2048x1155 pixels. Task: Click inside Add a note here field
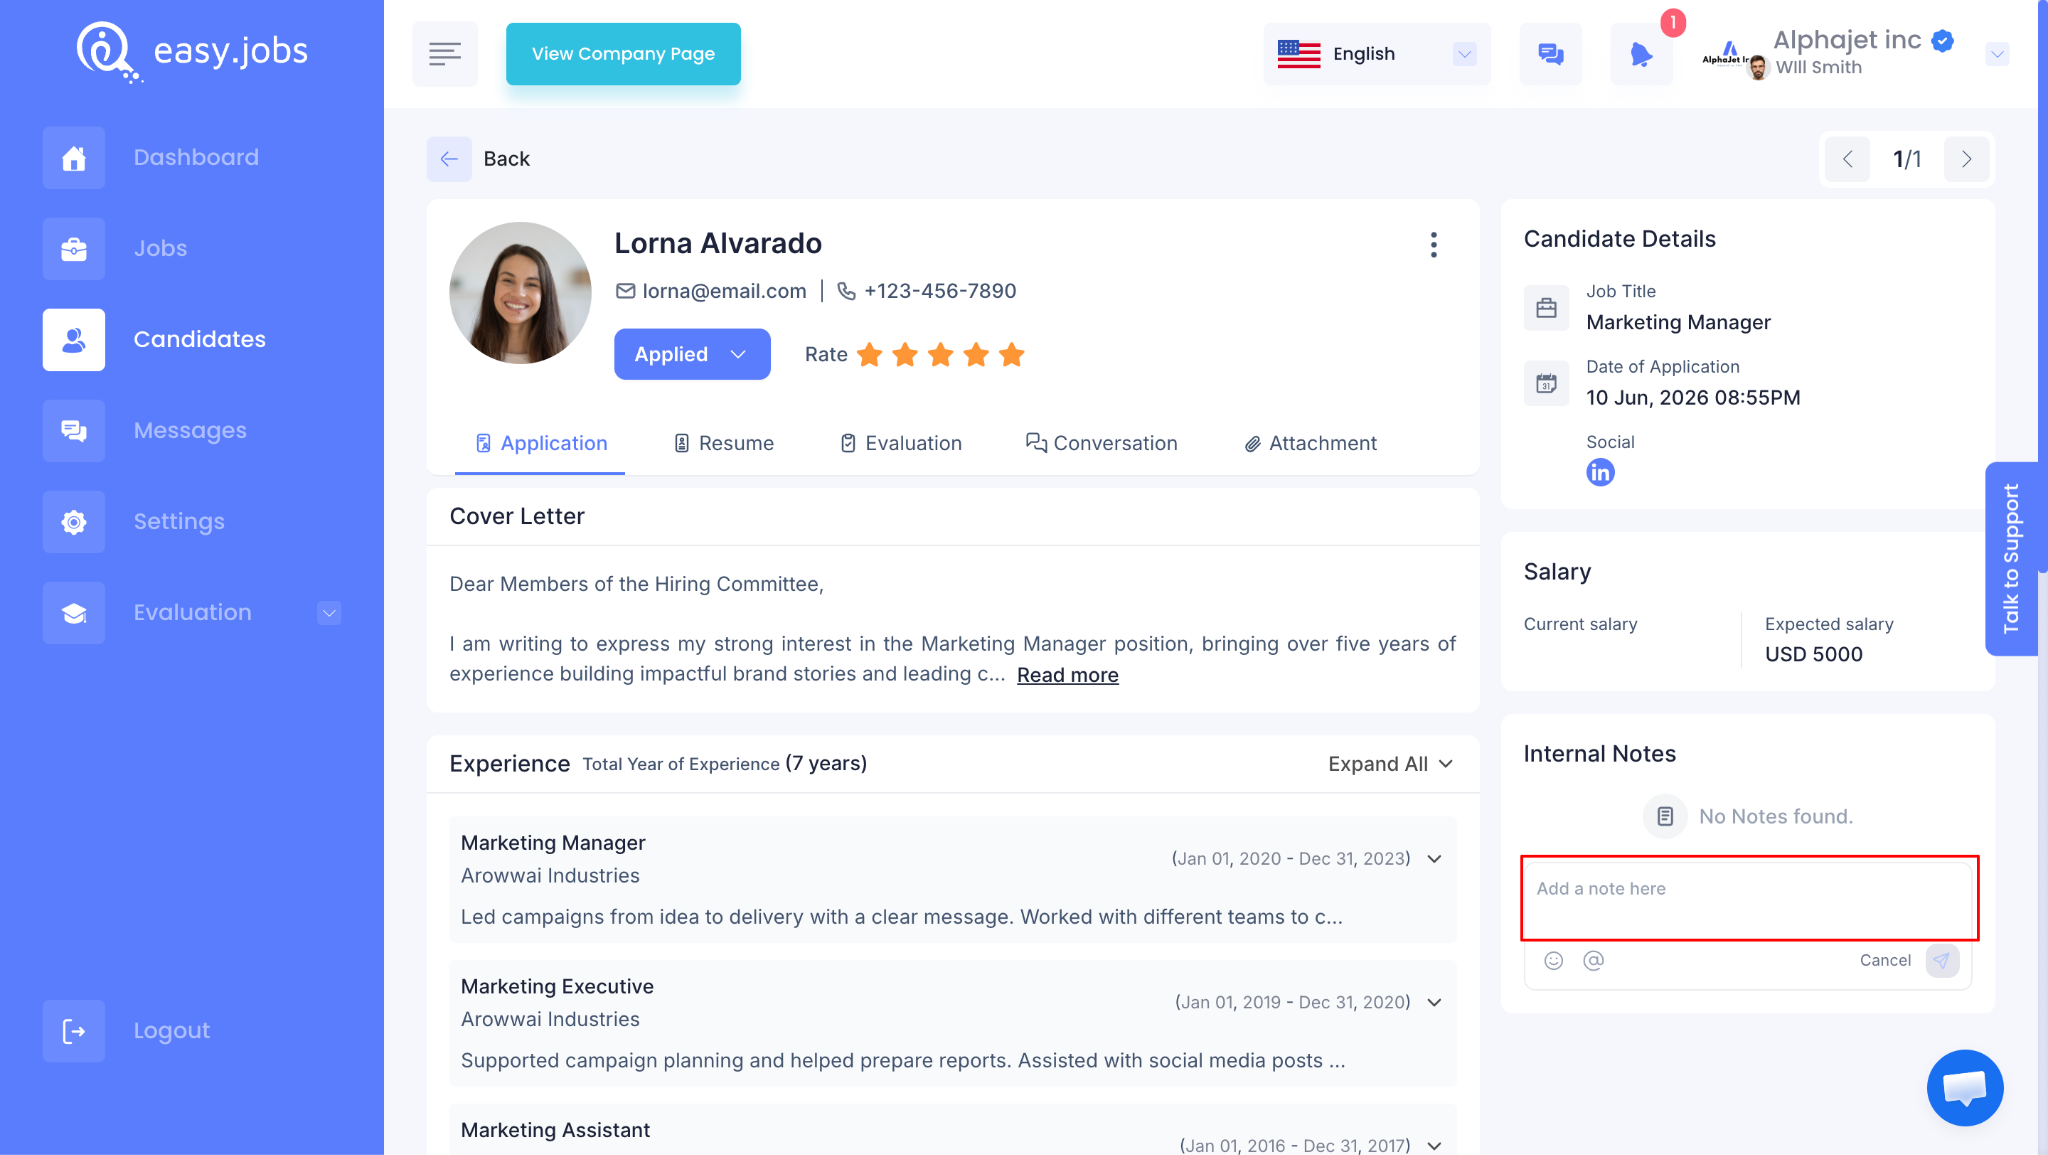tap(1749, 898)
